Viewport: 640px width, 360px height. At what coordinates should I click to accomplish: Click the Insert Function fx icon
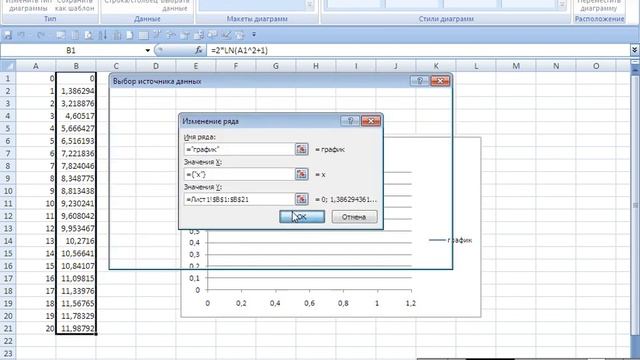(x=199, y=50)
